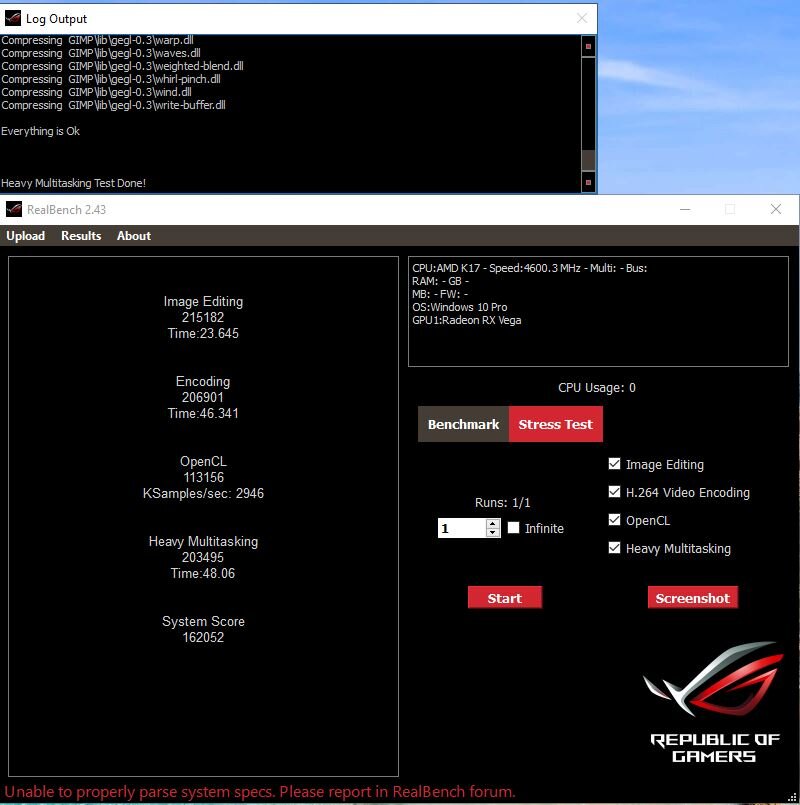The width and height of the screenshot is (800, 805).
Task: Close the Log Output window
Action: pyautogui.click(x=582, y=18)
